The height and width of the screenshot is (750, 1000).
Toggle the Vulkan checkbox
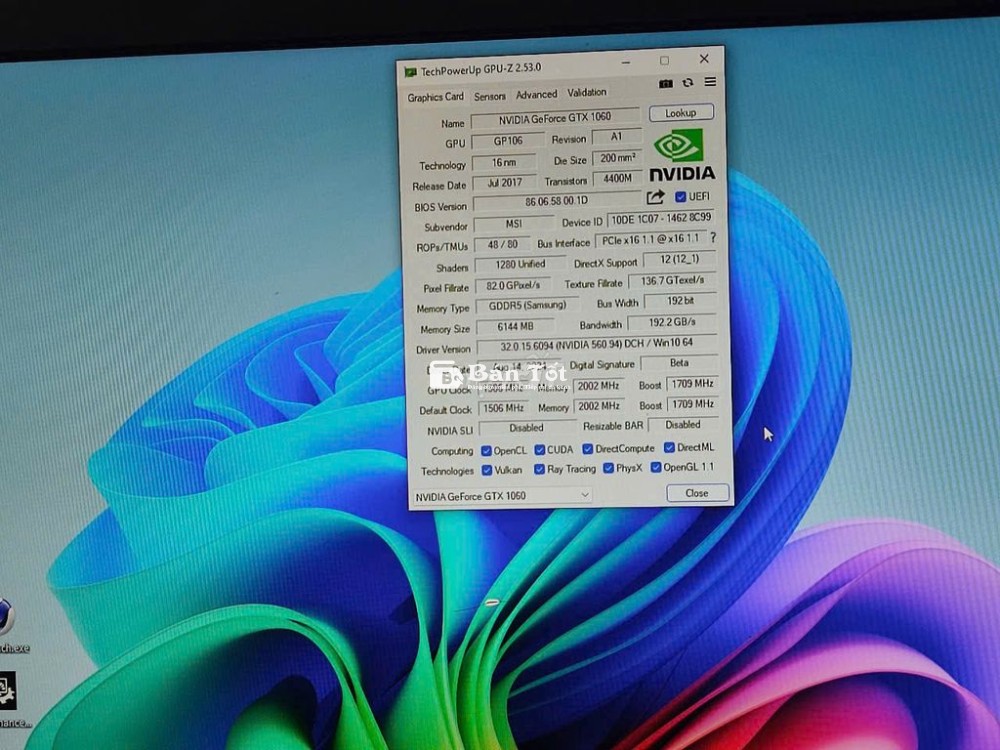(x=487, y=471)
